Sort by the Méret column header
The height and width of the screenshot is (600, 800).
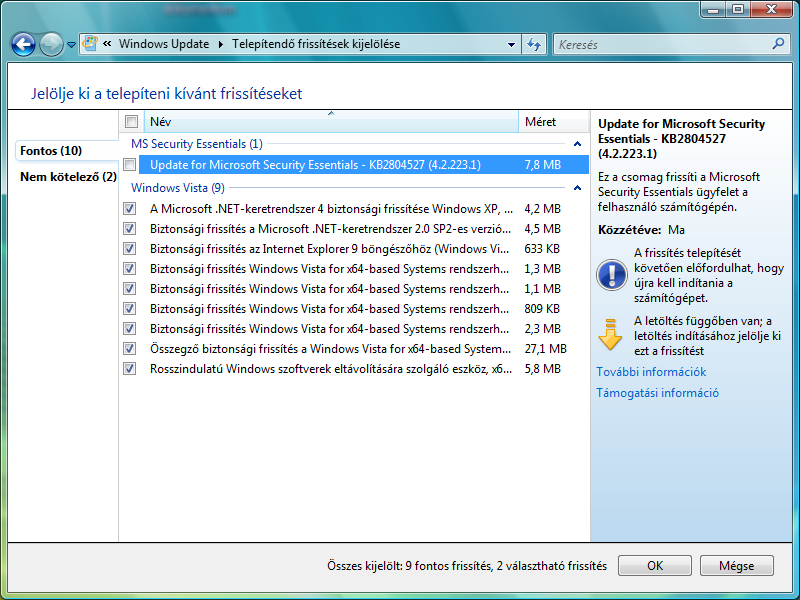click(554, 121)
